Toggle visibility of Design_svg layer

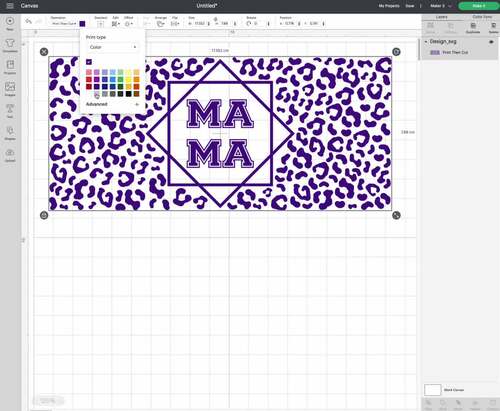[491, 42]
